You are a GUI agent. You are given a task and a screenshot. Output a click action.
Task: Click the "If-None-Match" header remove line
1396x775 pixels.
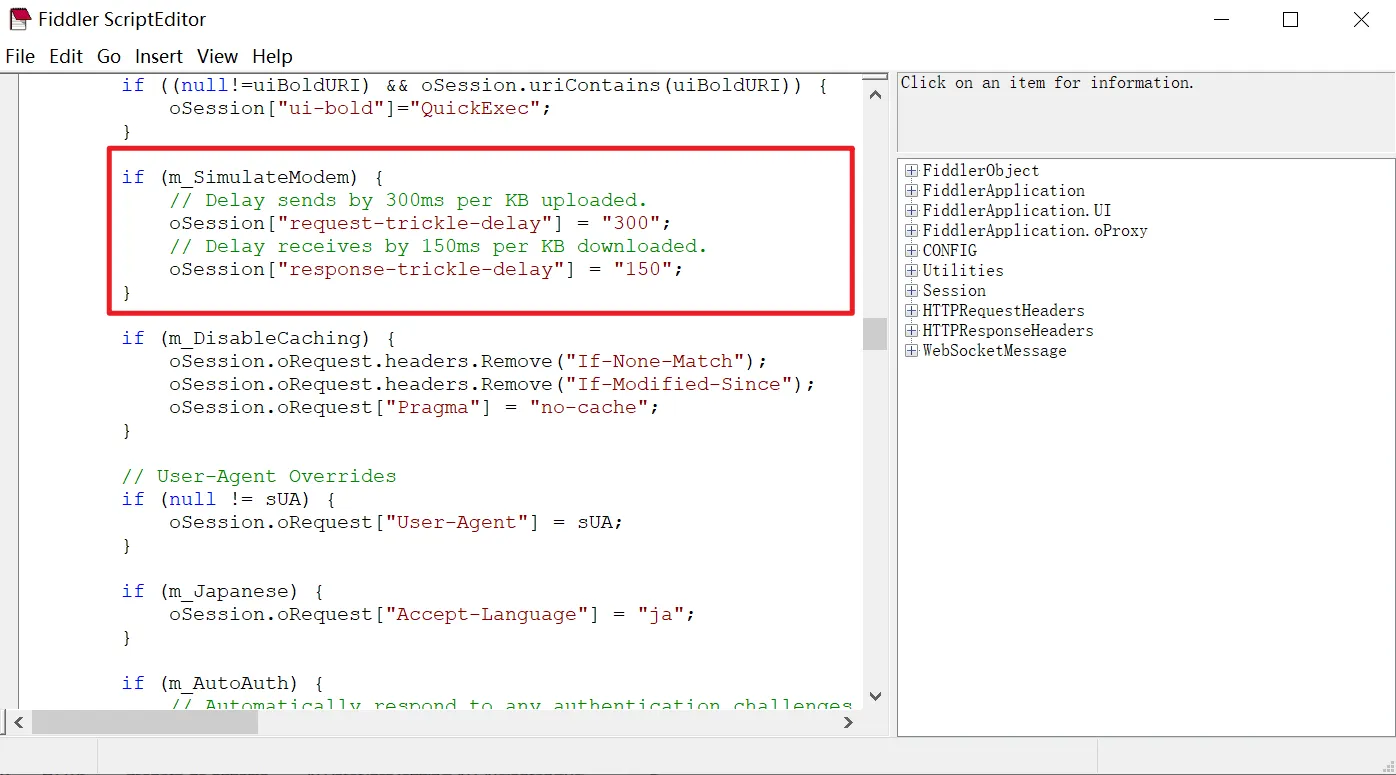pyautogui.click(x=468, y=361)
